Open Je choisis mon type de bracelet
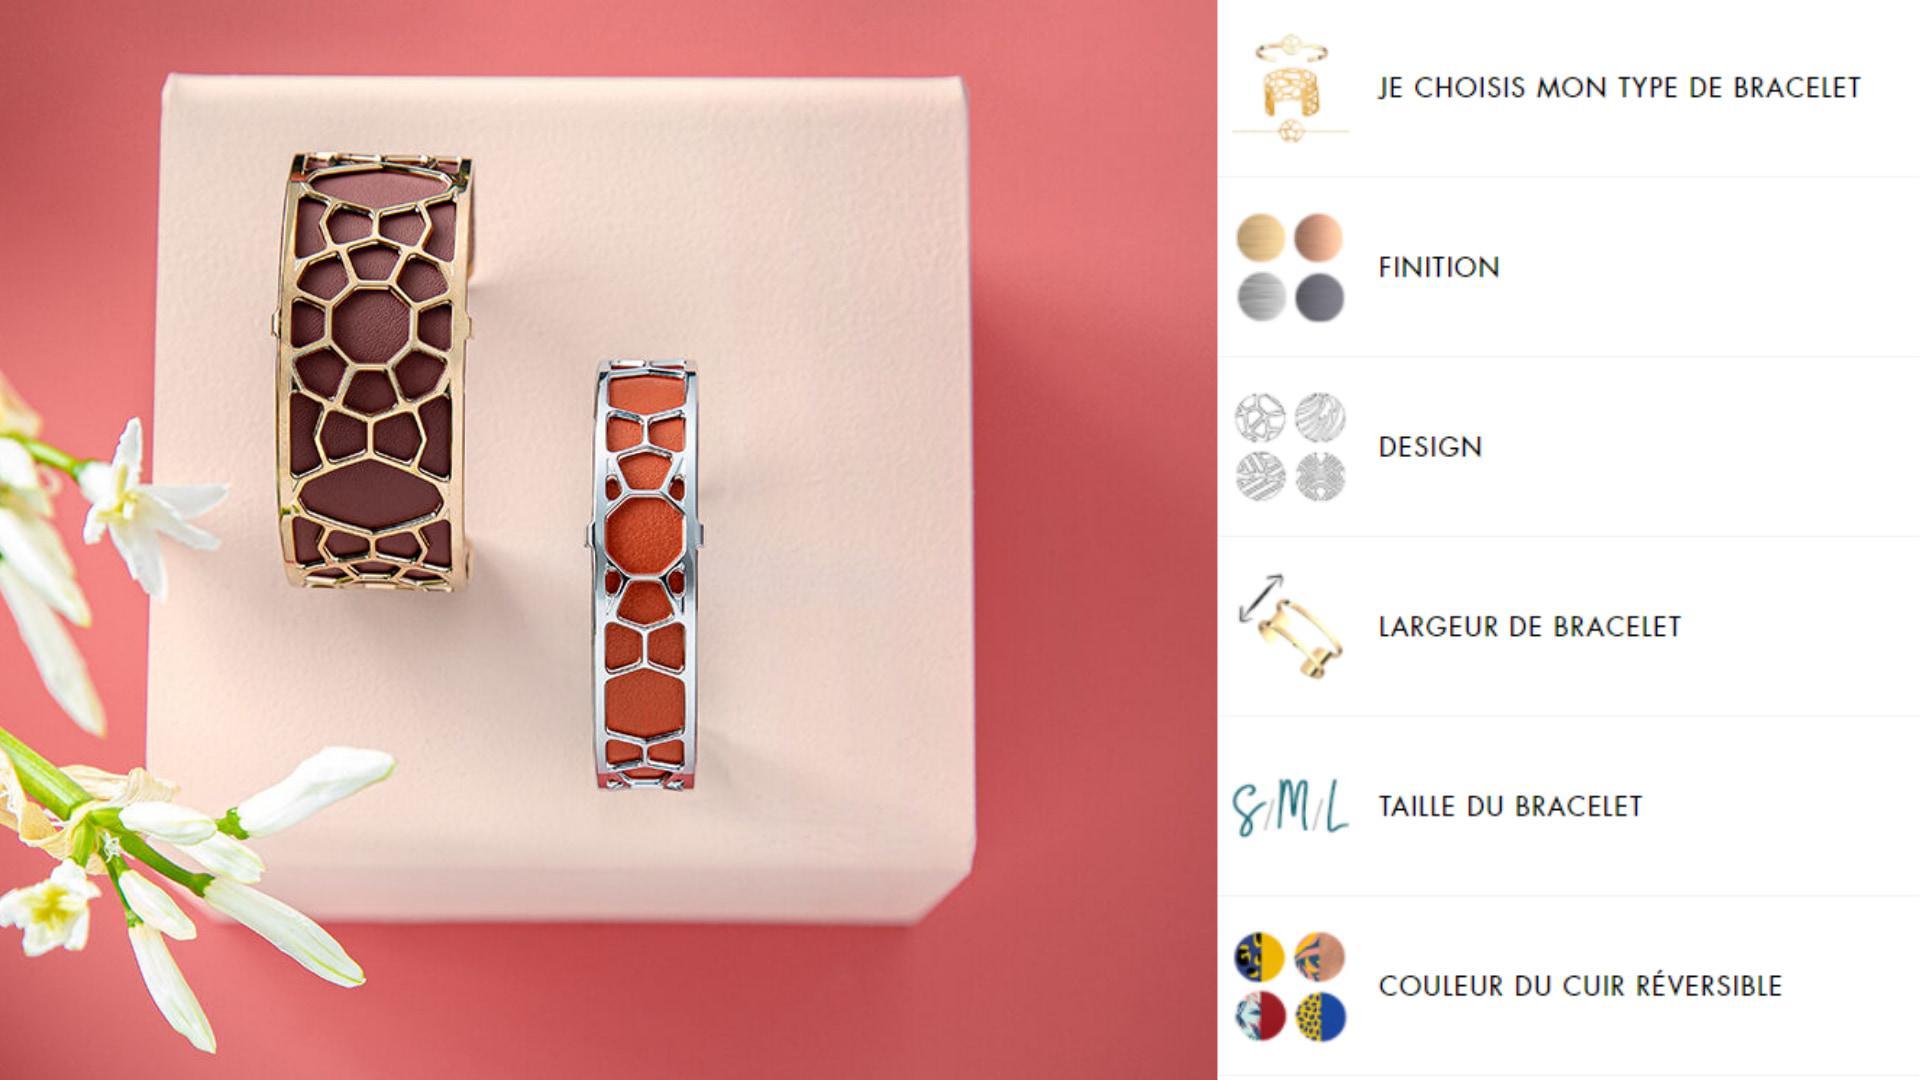Viewport: 1920px width, 1080px height. pyautogui.click(x=1619, y=88)
